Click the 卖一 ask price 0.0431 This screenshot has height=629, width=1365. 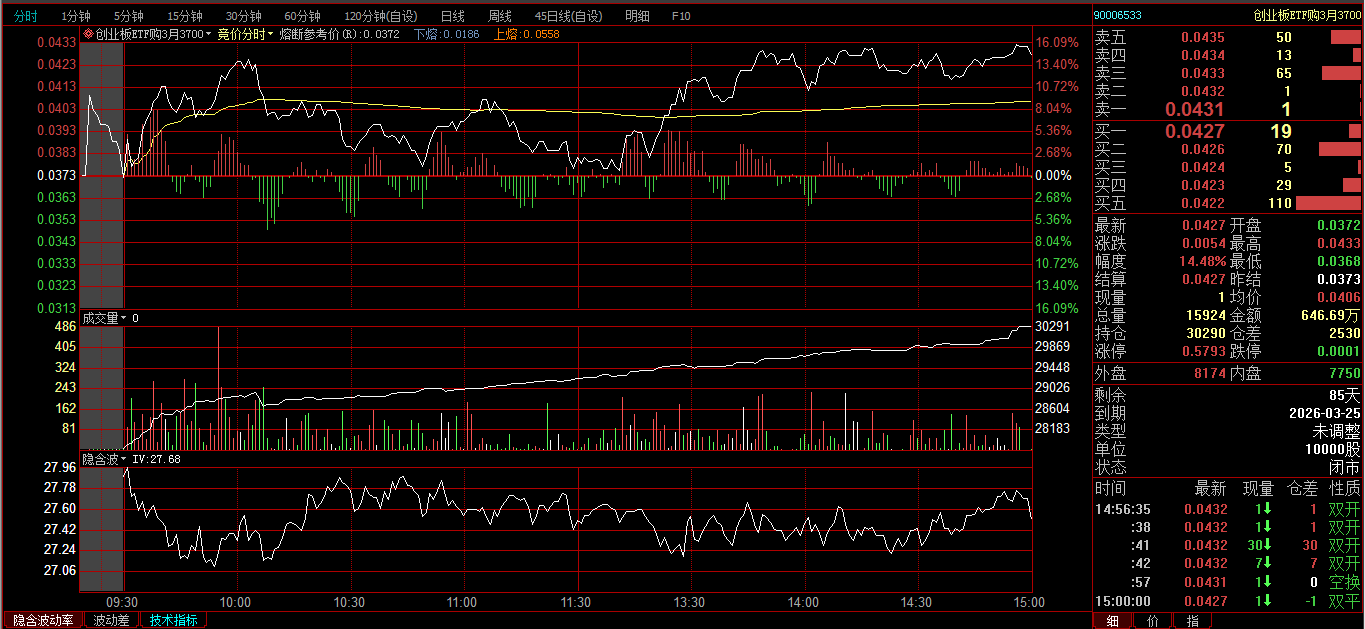click(1194, 109)
